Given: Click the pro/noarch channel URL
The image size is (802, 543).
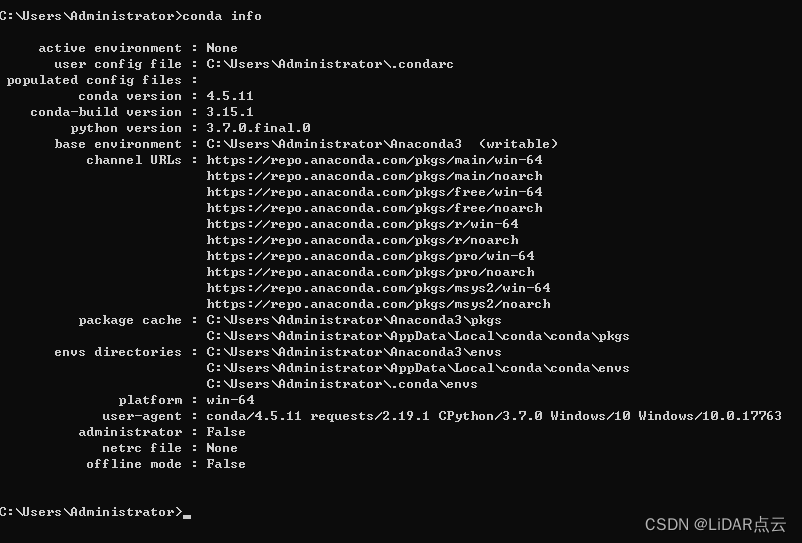Looking at the screenshot, I should coord(370,272).
